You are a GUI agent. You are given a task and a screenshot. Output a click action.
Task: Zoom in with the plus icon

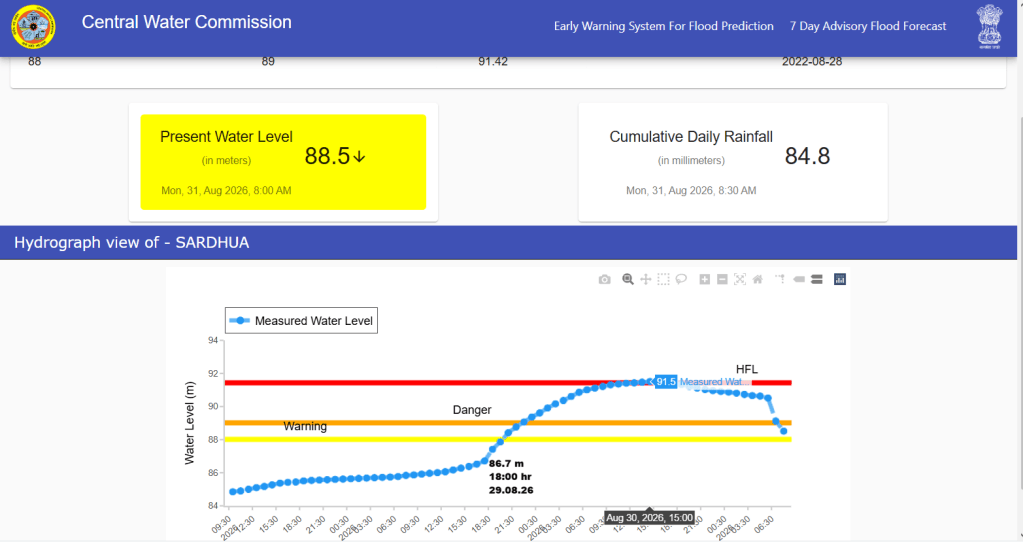[705, 279]
